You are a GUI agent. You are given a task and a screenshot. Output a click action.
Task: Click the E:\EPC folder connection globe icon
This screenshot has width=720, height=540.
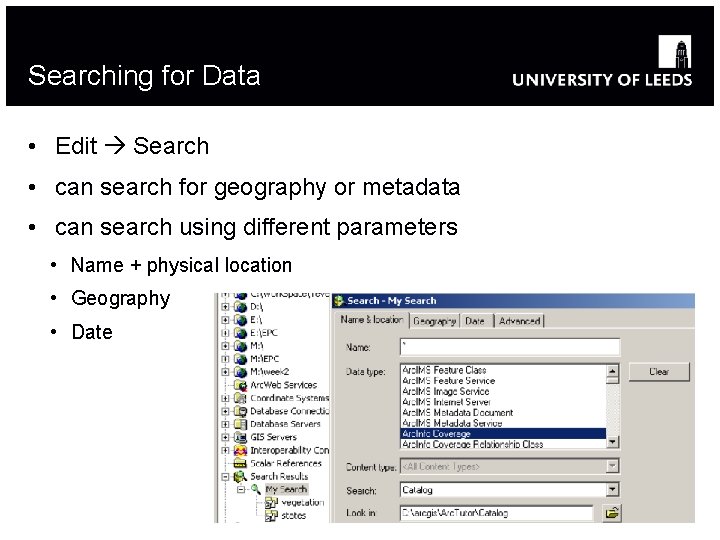241,333
